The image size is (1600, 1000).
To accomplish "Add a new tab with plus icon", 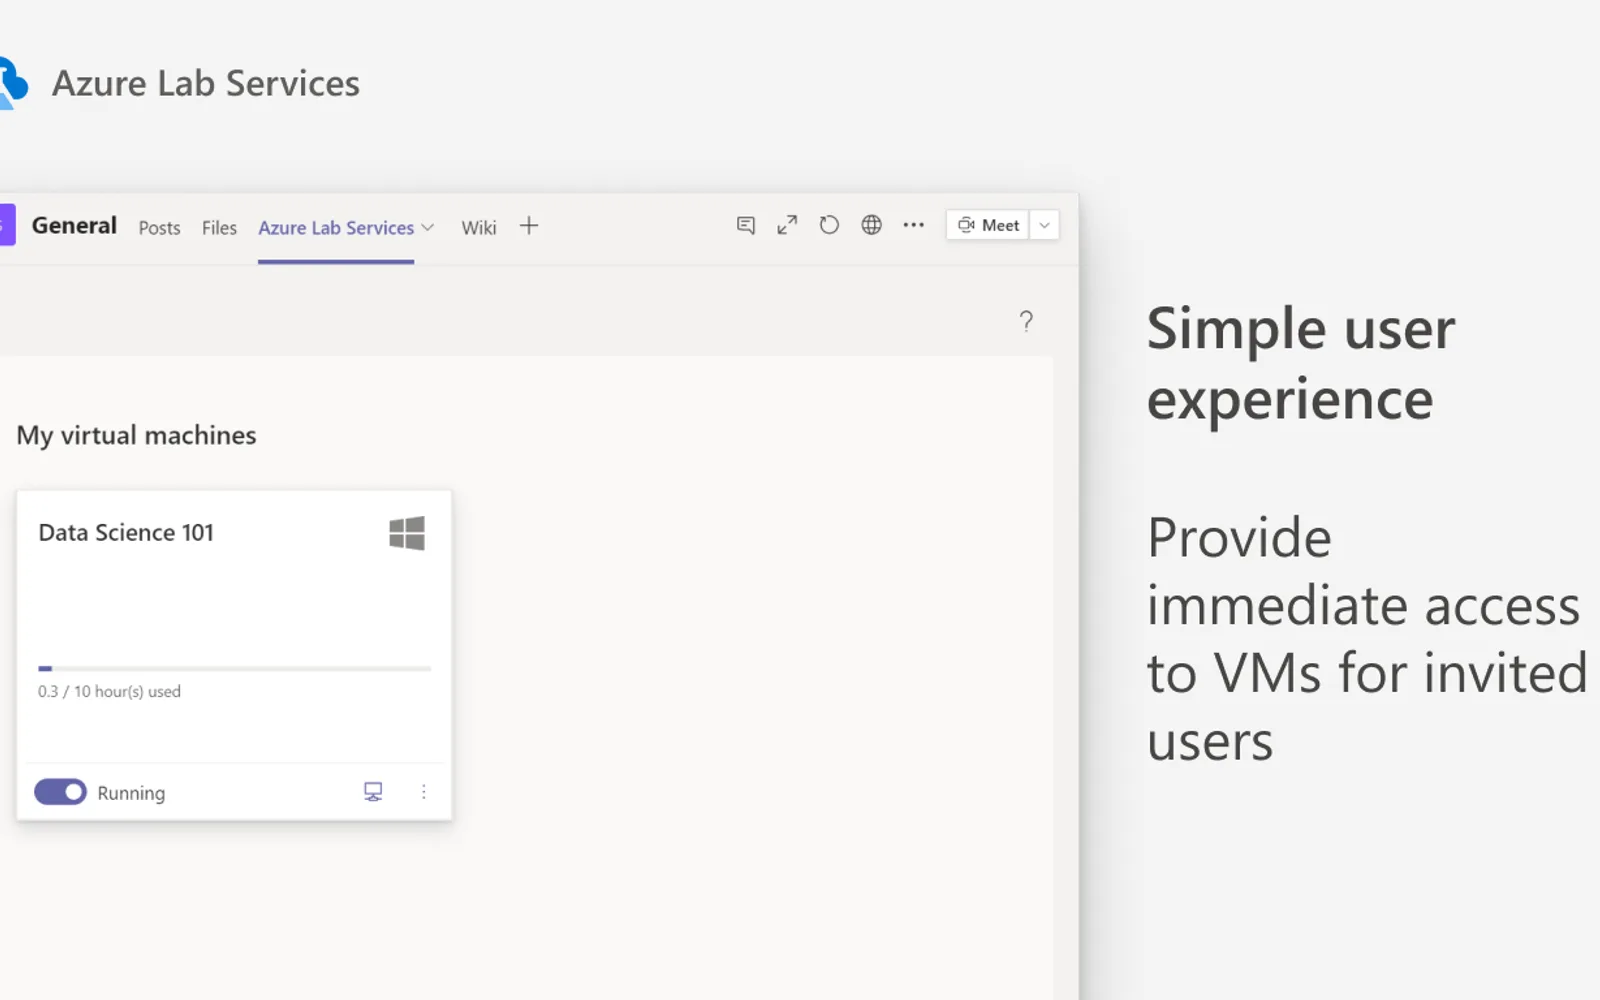I will [529, 226].
